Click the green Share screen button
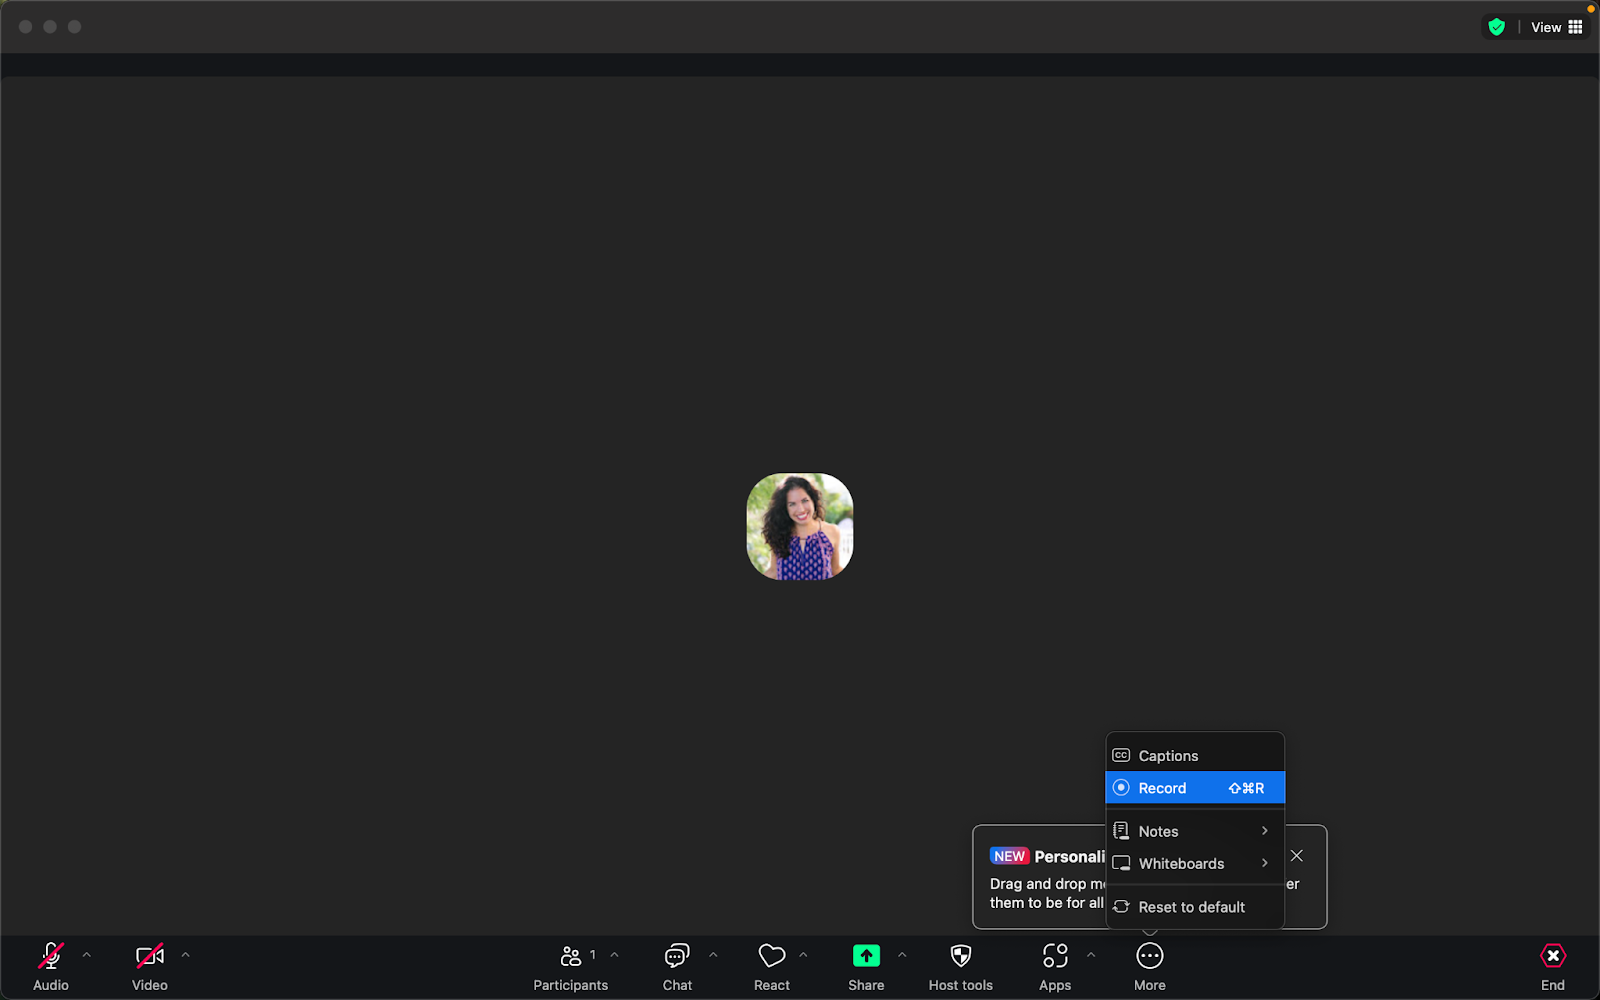Screen dimensions: 1600x1000 (866, 957)
